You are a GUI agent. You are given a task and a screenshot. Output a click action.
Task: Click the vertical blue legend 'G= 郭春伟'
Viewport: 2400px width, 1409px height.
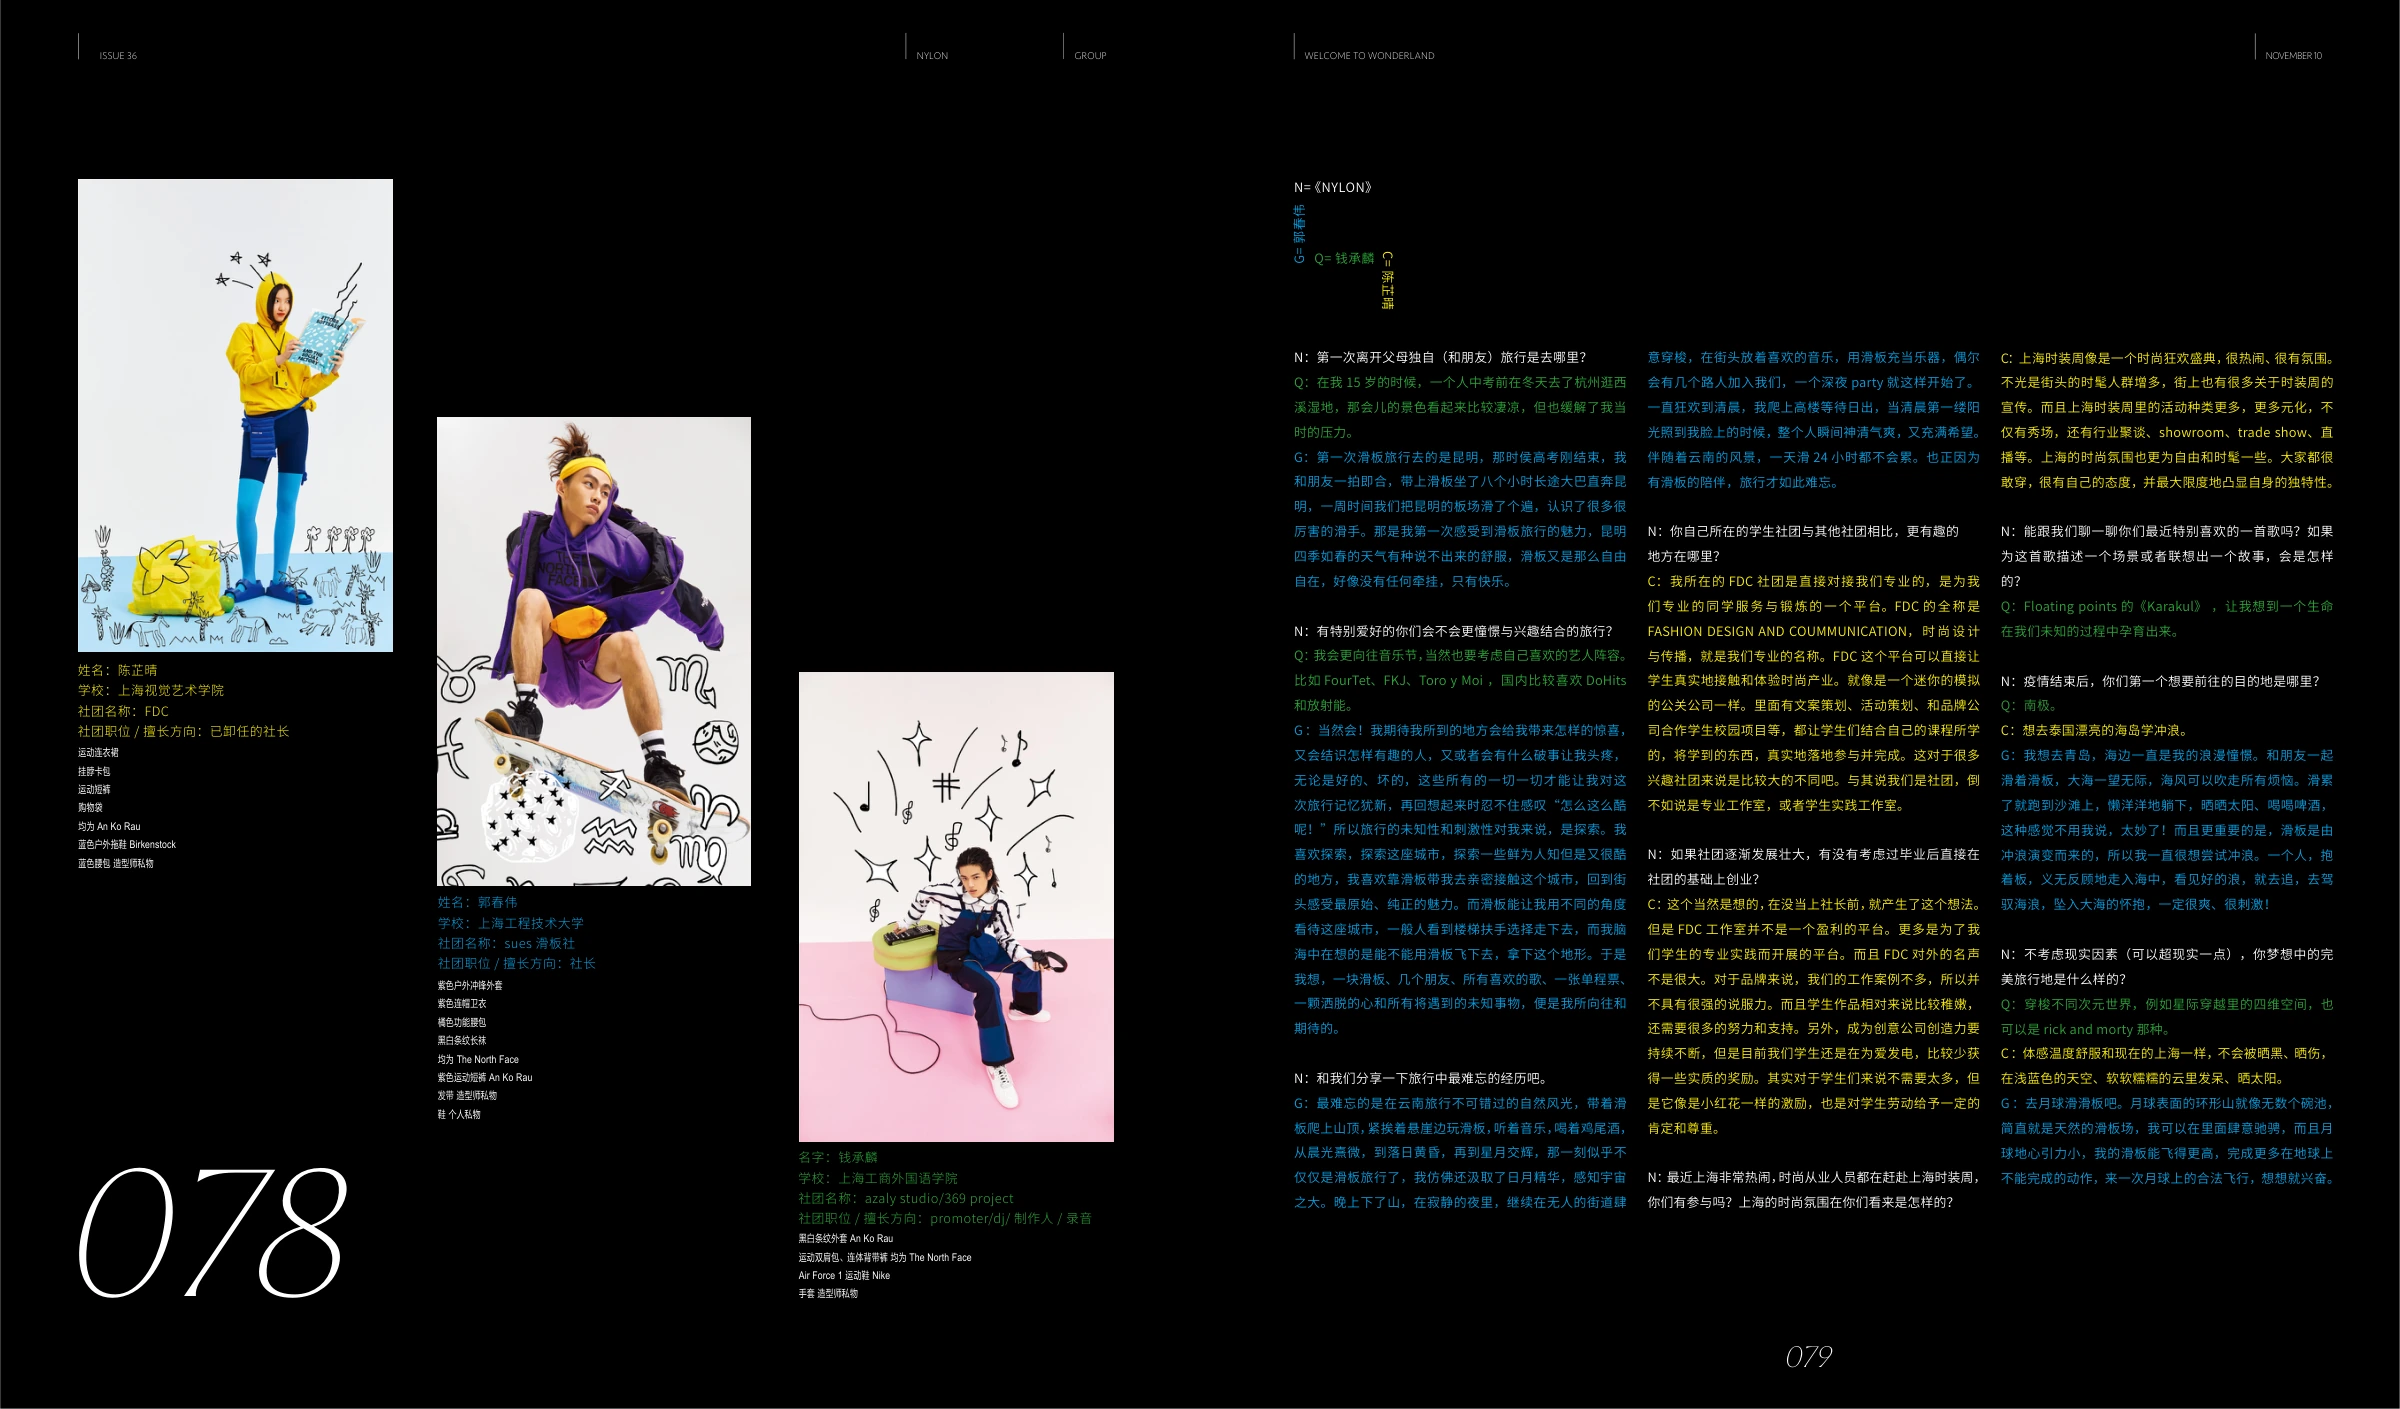1299,234
